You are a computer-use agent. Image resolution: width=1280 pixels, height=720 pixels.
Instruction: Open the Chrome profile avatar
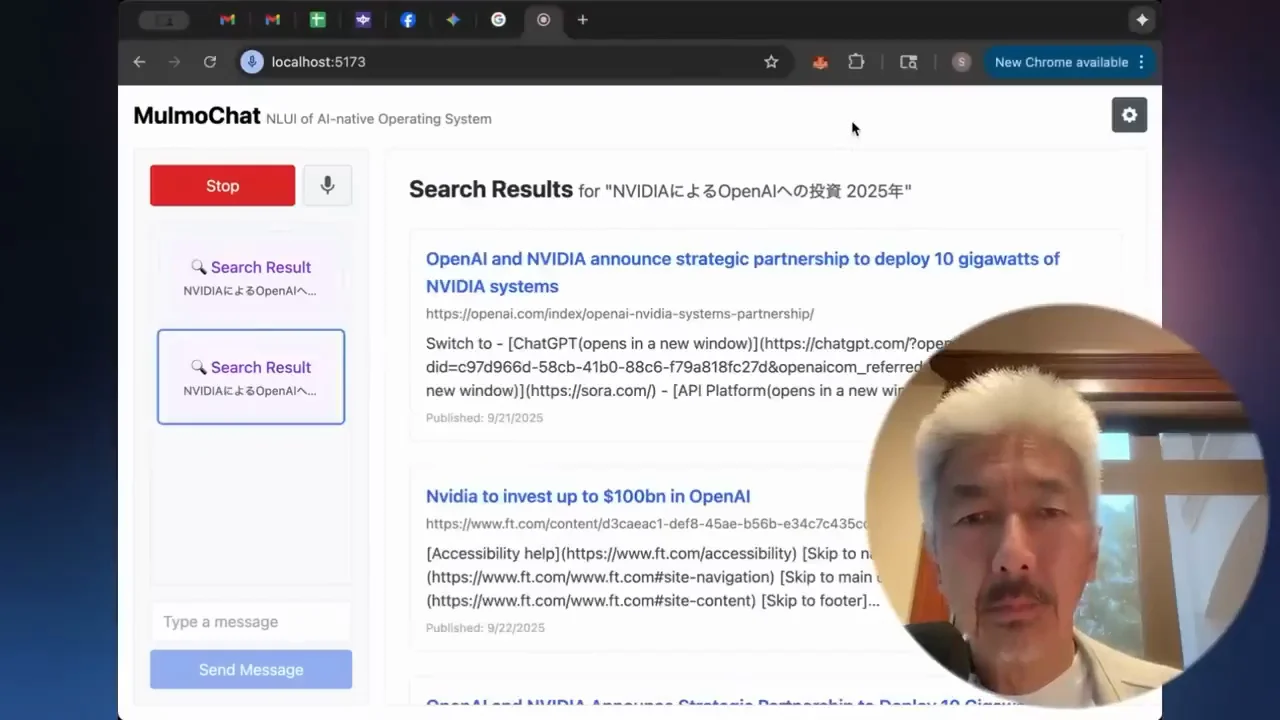point(961,62)
